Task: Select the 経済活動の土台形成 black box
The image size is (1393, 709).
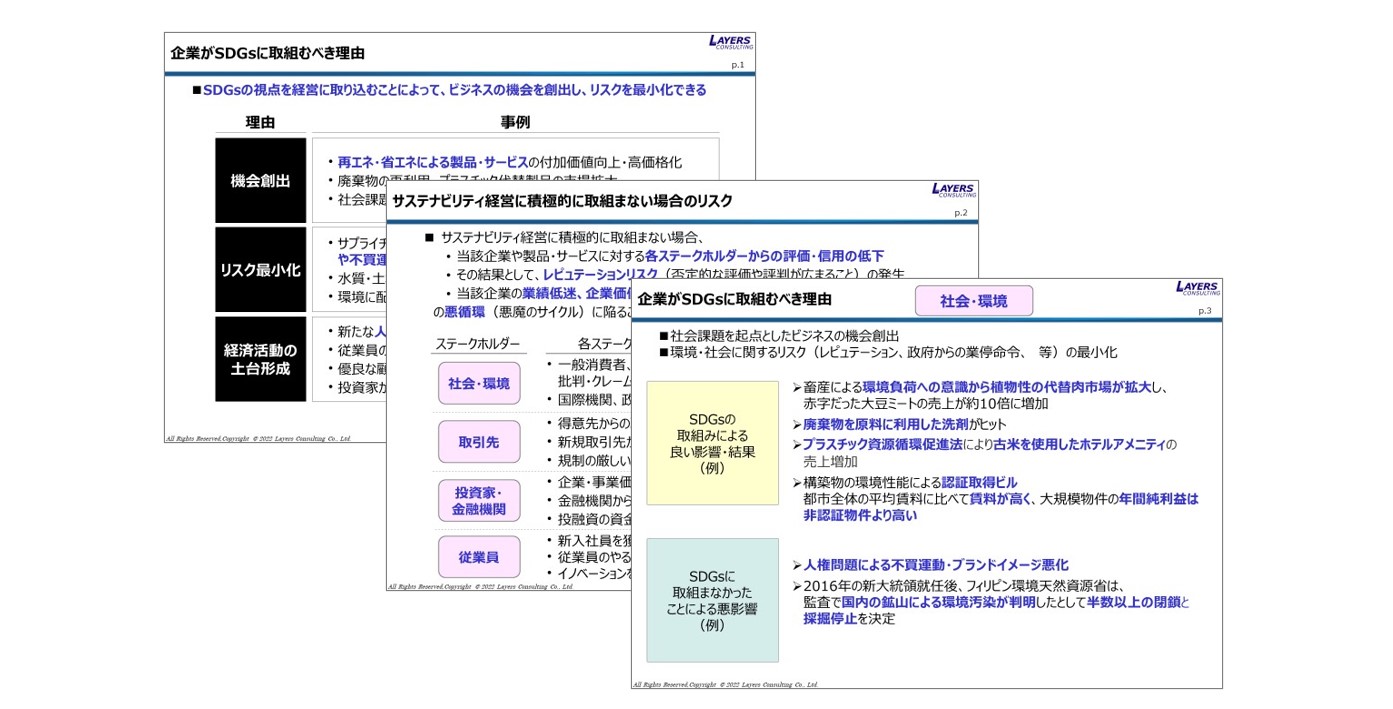Action: coord(260,359)
